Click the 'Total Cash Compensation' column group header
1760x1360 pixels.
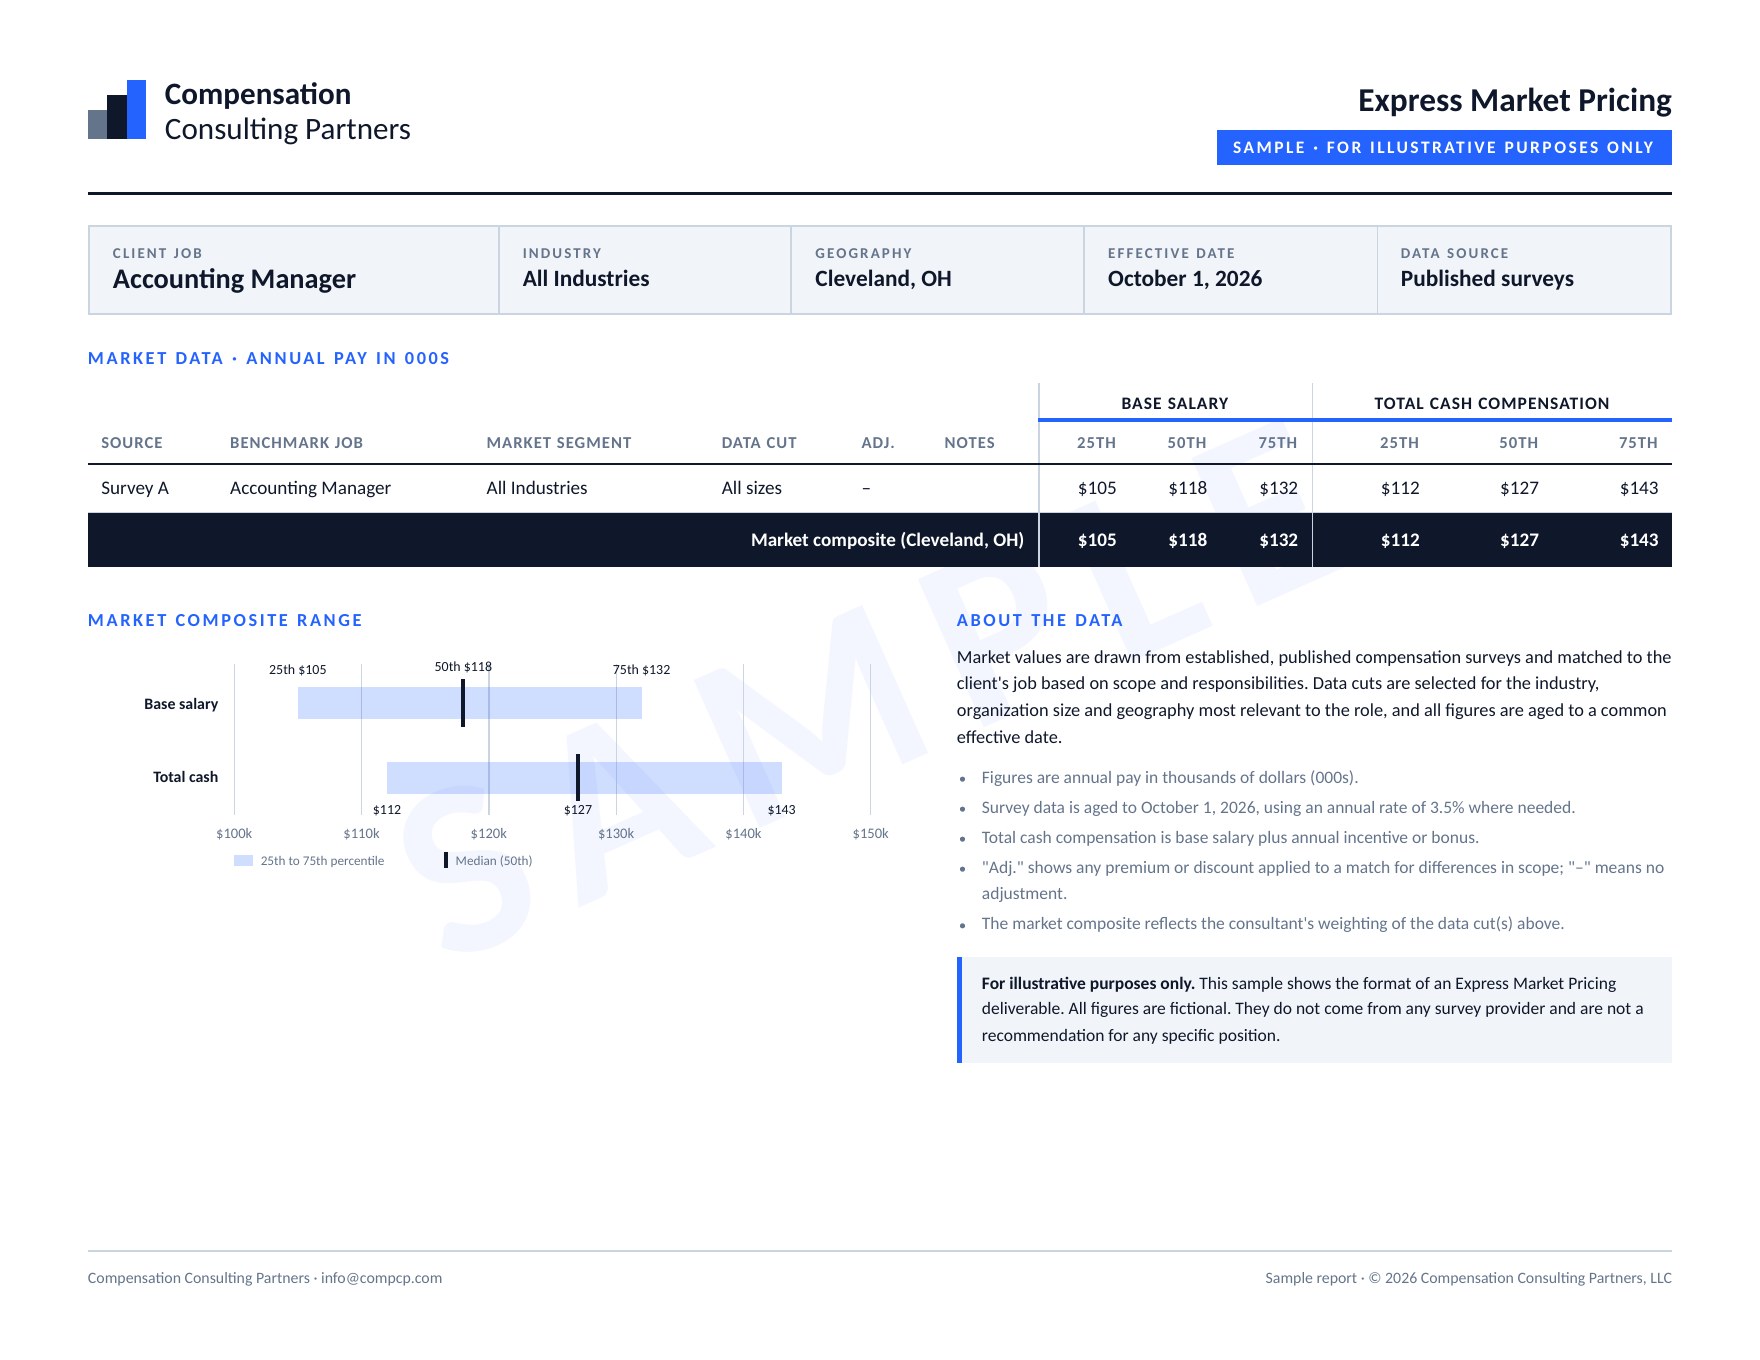click(1491, 403)
